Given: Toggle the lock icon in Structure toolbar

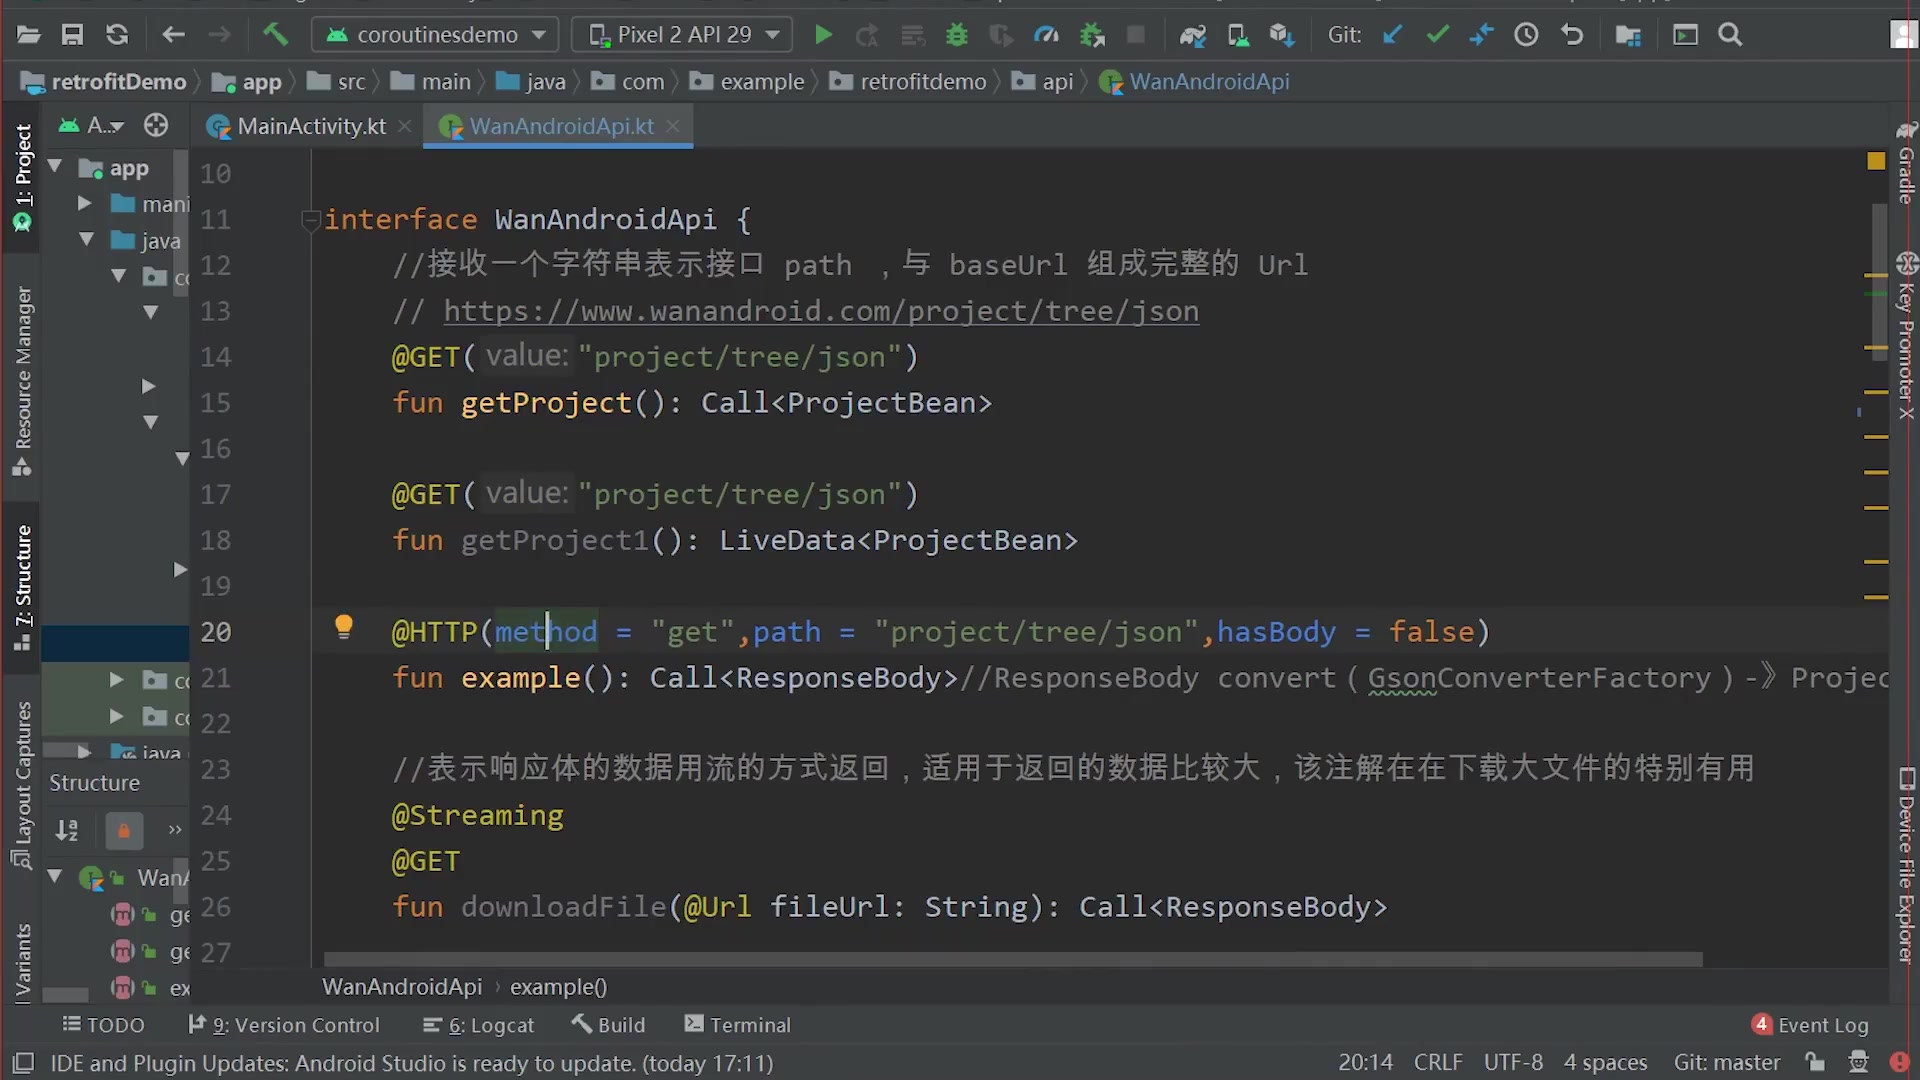Looking at the screenshot, I should point(123,831).
